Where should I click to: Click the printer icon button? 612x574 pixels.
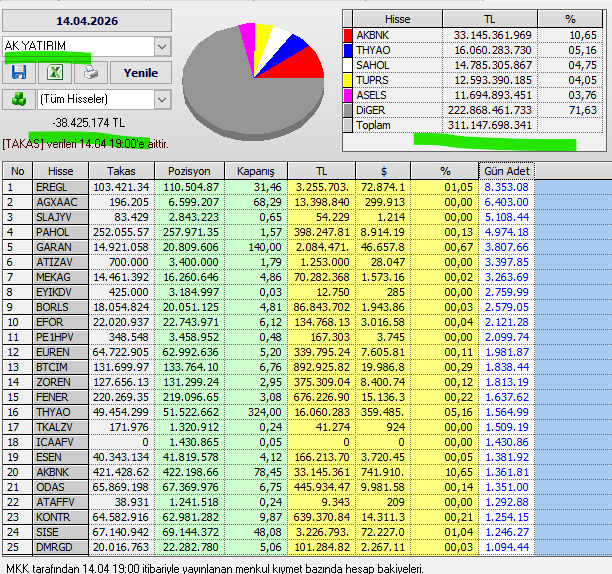tap(91, 73)
